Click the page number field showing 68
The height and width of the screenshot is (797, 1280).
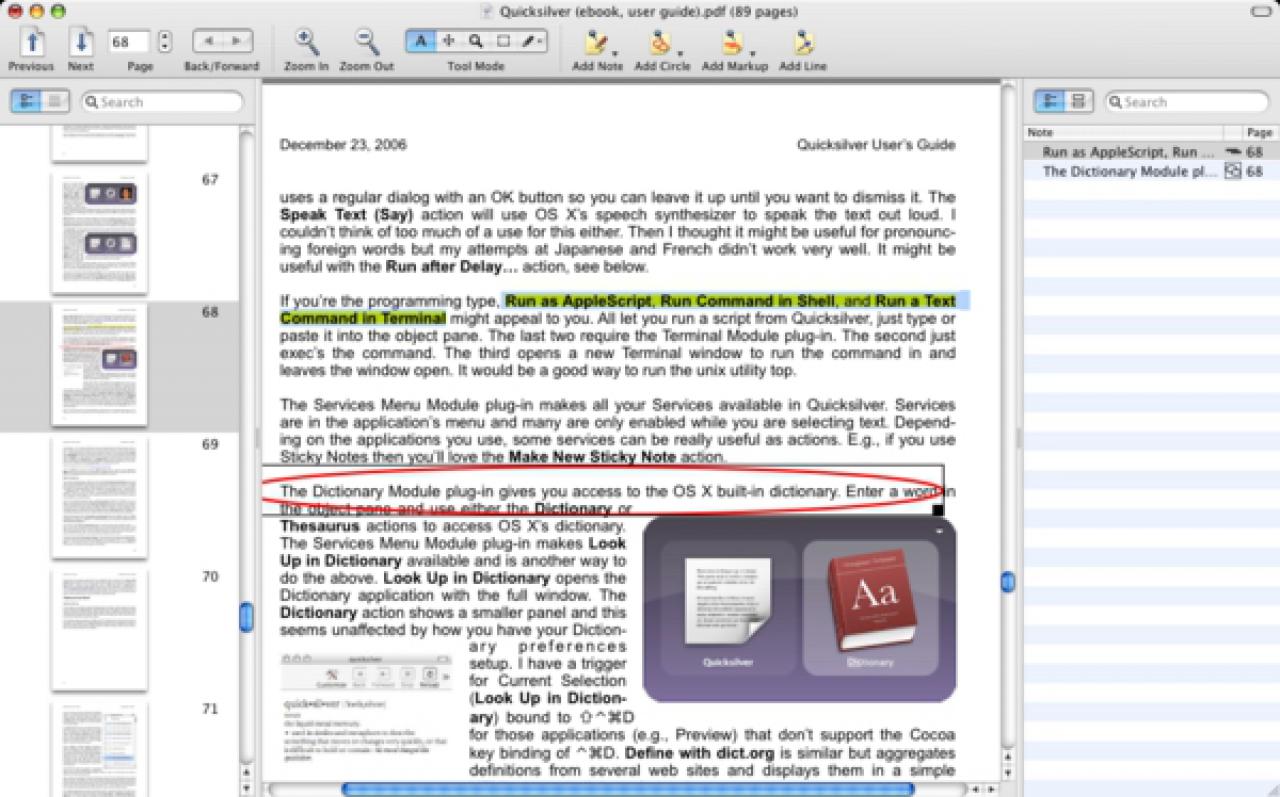coord(129,43)
